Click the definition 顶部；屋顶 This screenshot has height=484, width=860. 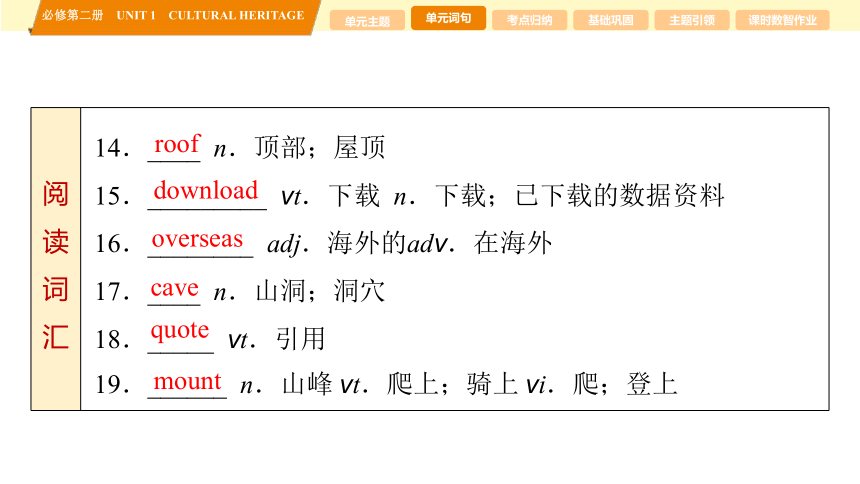(x=320, y=148)
